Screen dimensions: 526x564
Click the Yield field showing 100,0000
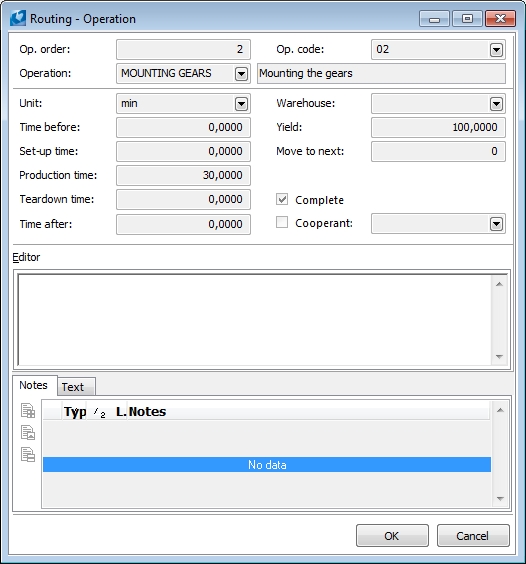click(438, 127)
